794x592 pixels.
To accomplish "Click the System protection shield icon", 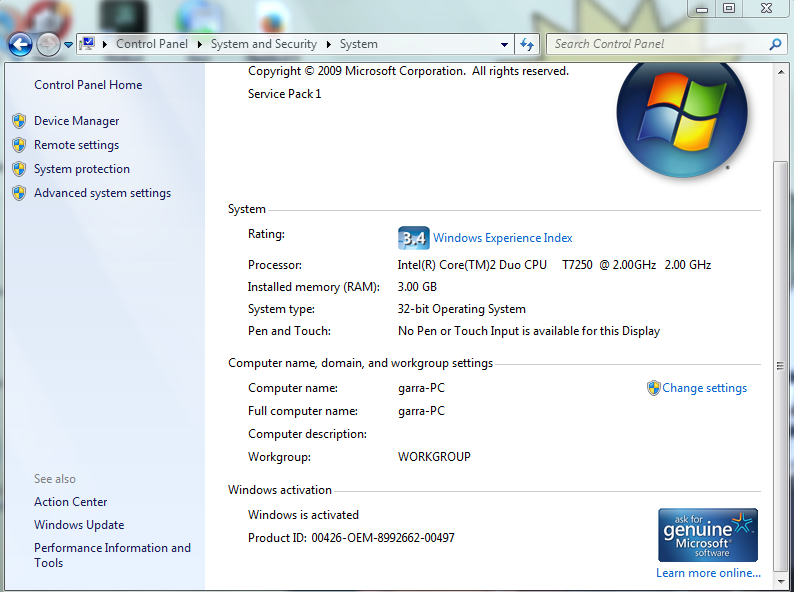I will pos(19,169).
